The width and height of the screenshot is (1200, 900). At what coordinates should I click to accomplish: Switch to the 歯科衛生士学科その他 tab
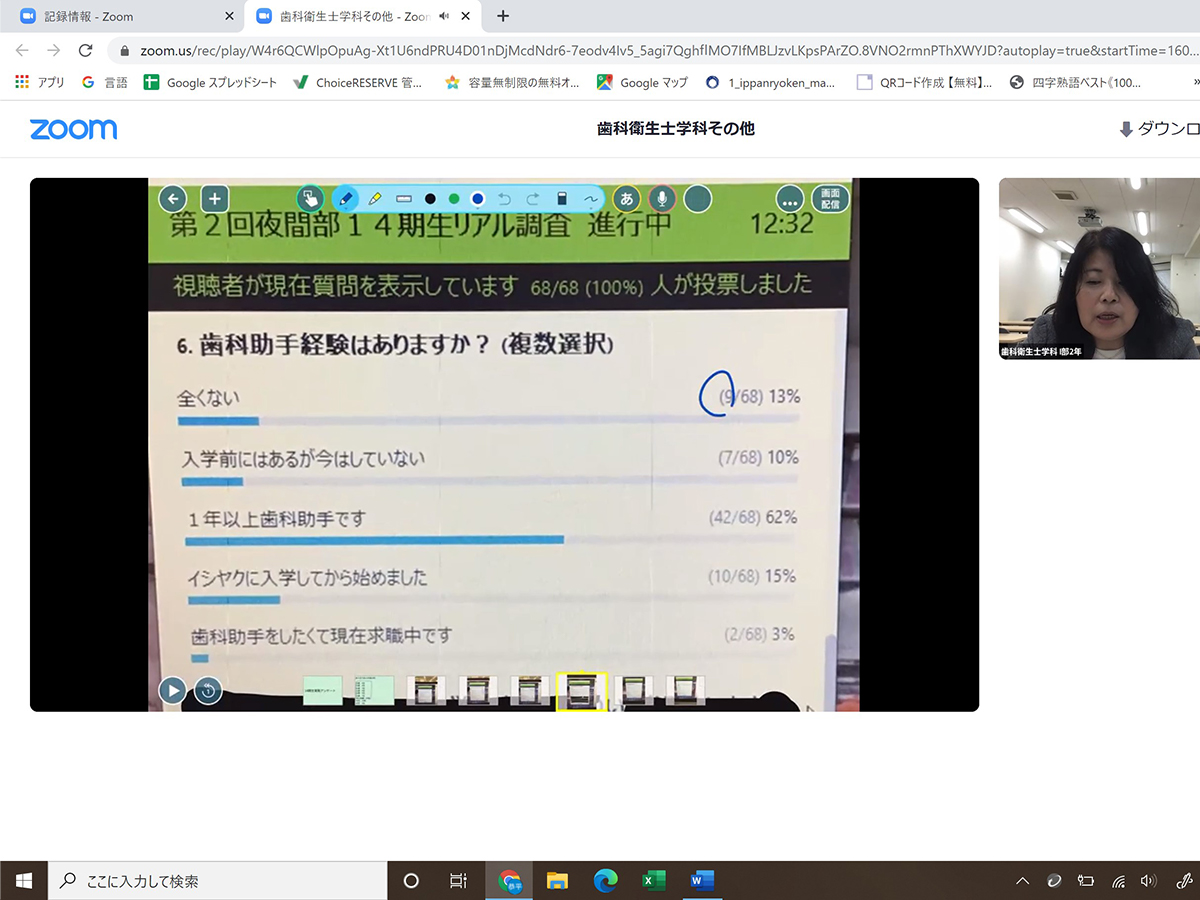[363, 16]
